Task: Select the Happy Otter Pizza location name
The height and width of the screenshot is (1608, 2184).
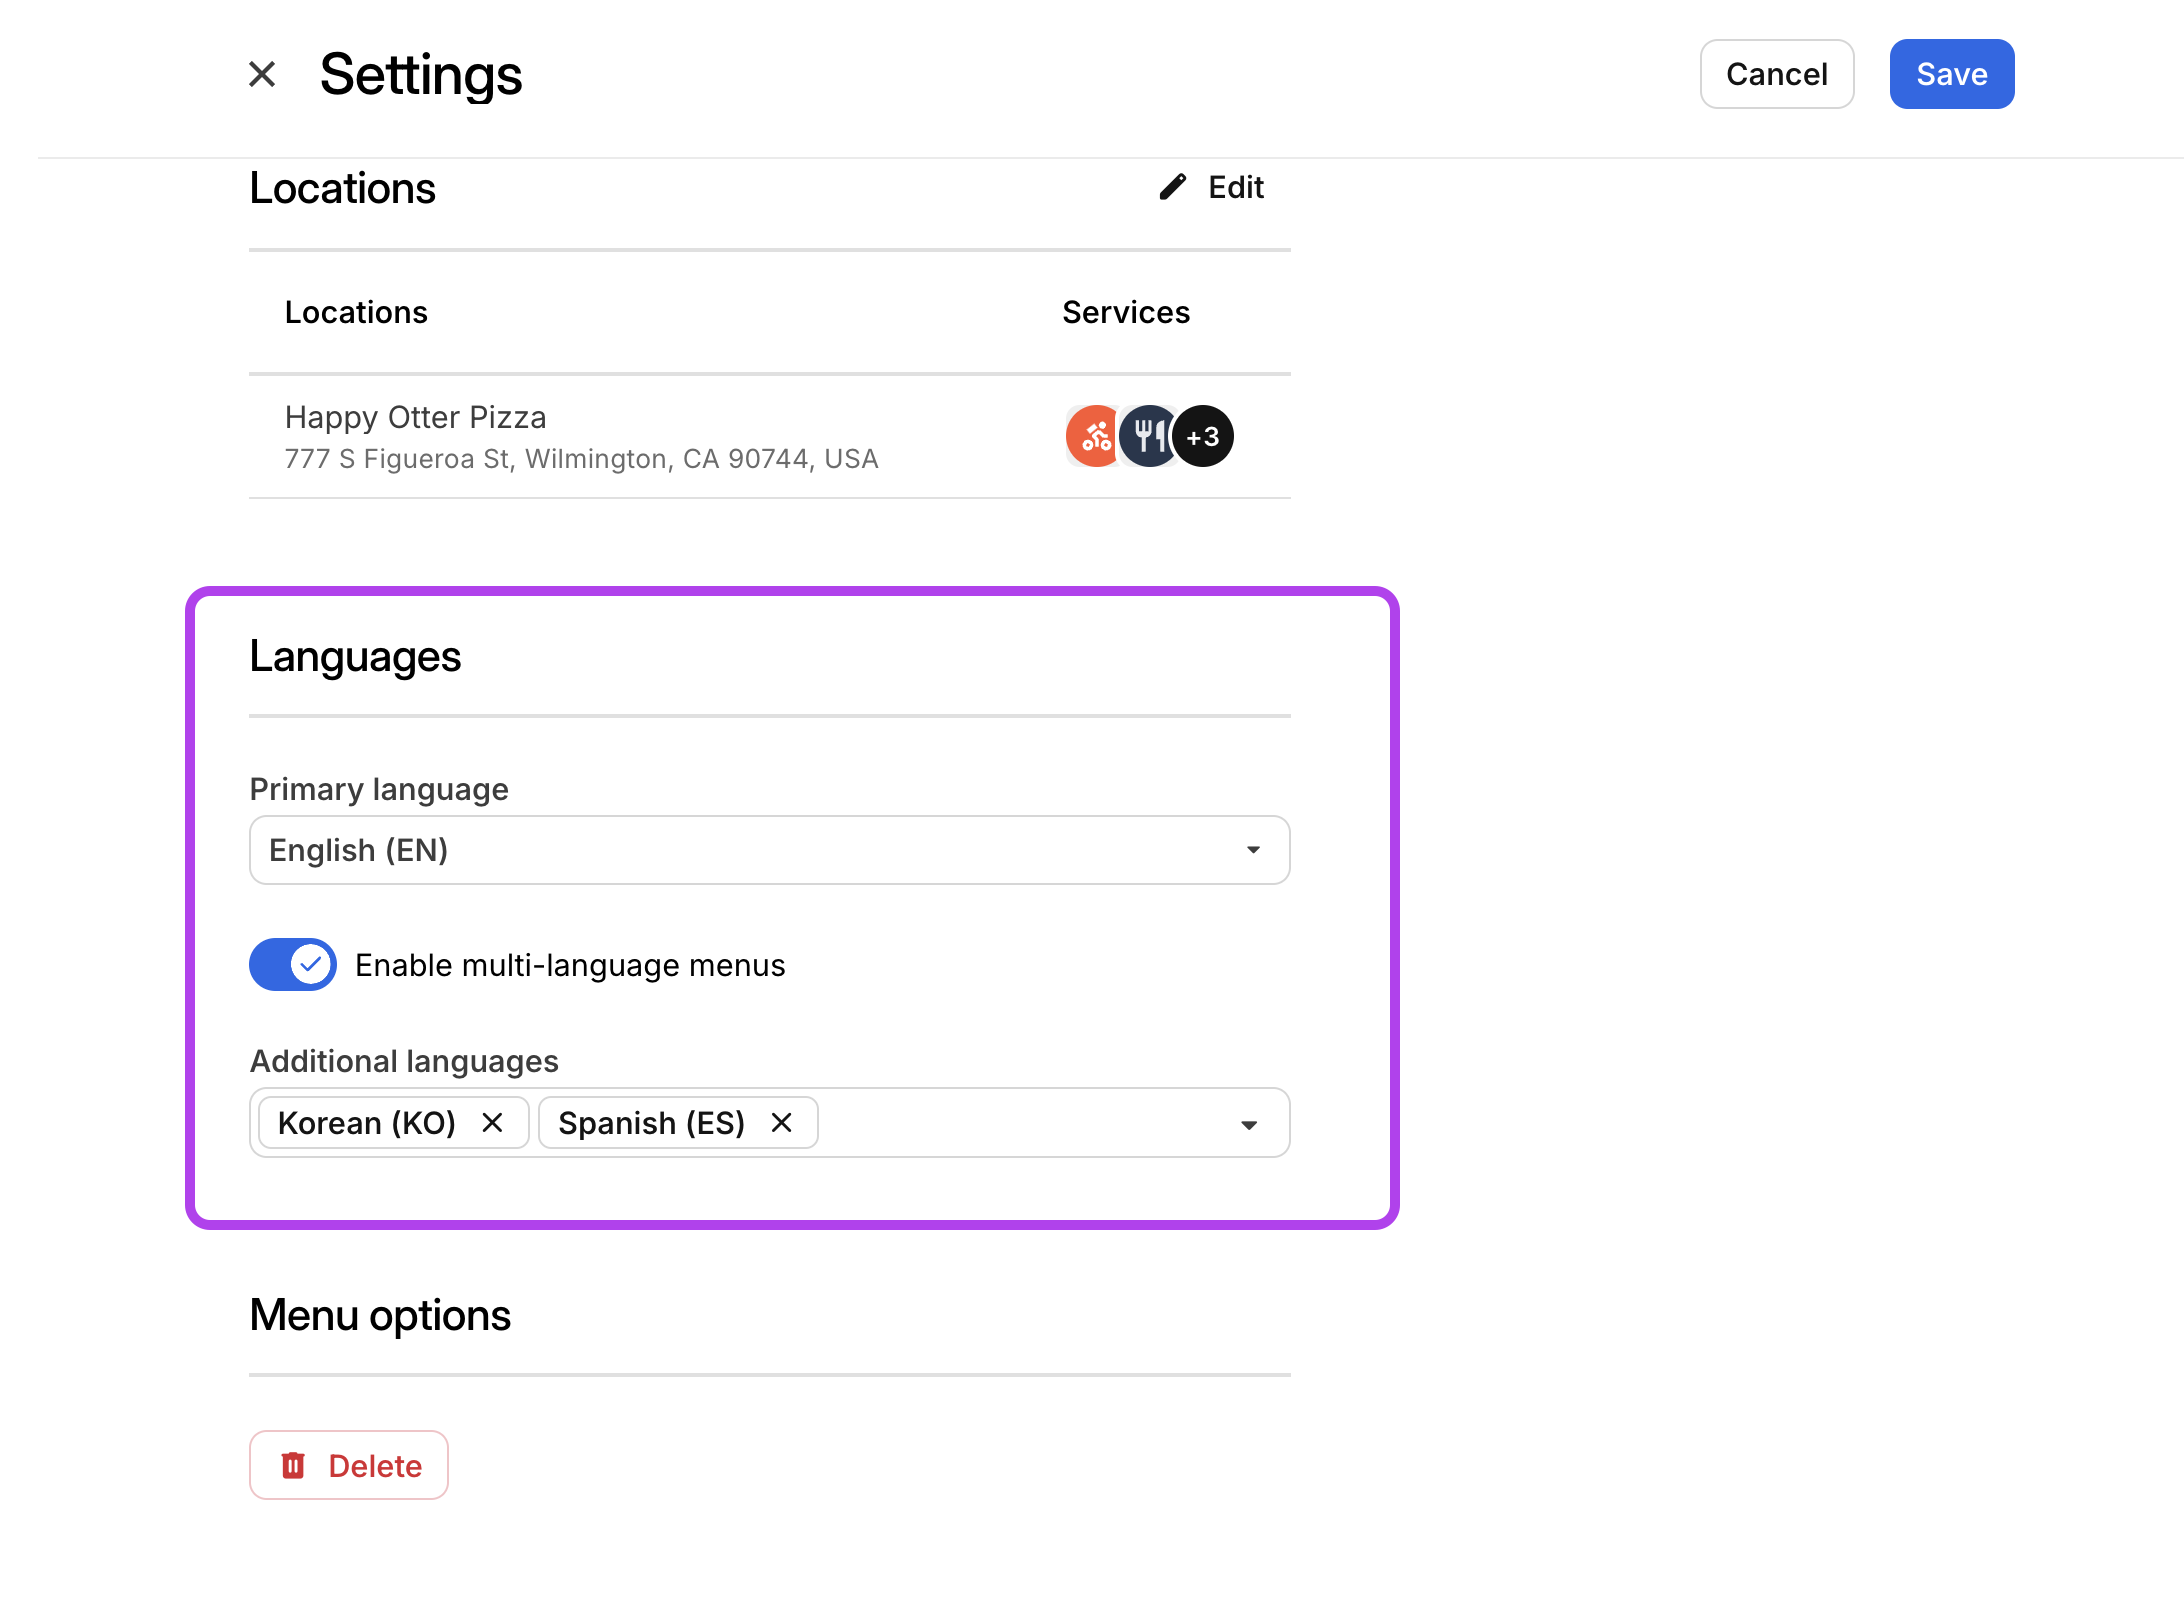Action: coord(415,417)
